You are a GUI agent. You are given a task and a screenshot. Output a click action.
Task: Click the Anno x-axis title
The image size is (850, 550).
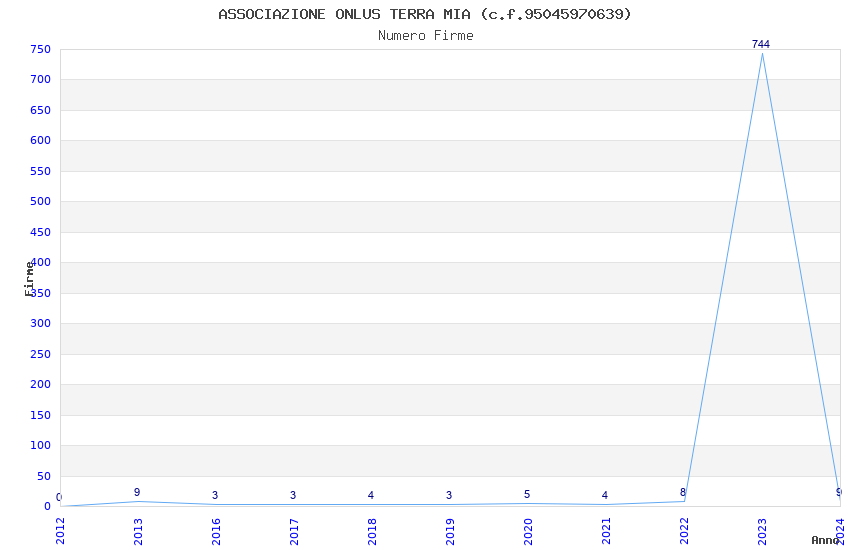point(825,540)
